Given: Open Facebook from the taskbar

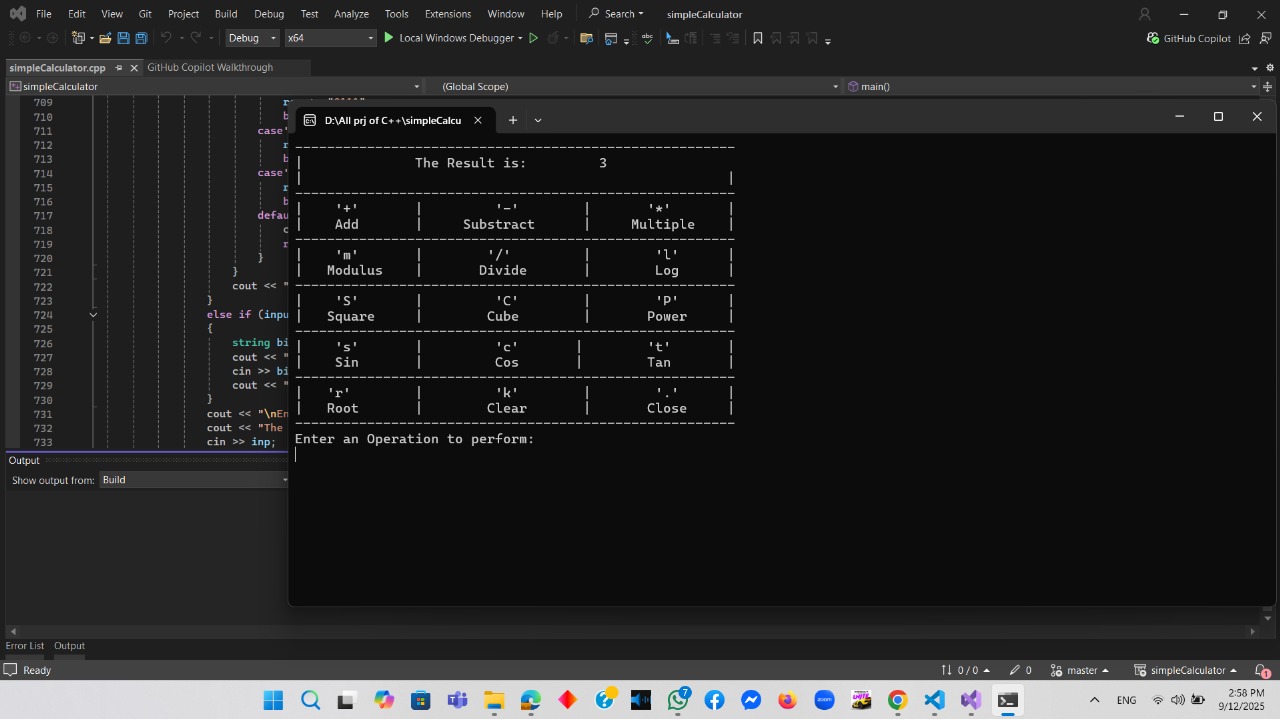Looking at the screenshot, I should point(714,700).
